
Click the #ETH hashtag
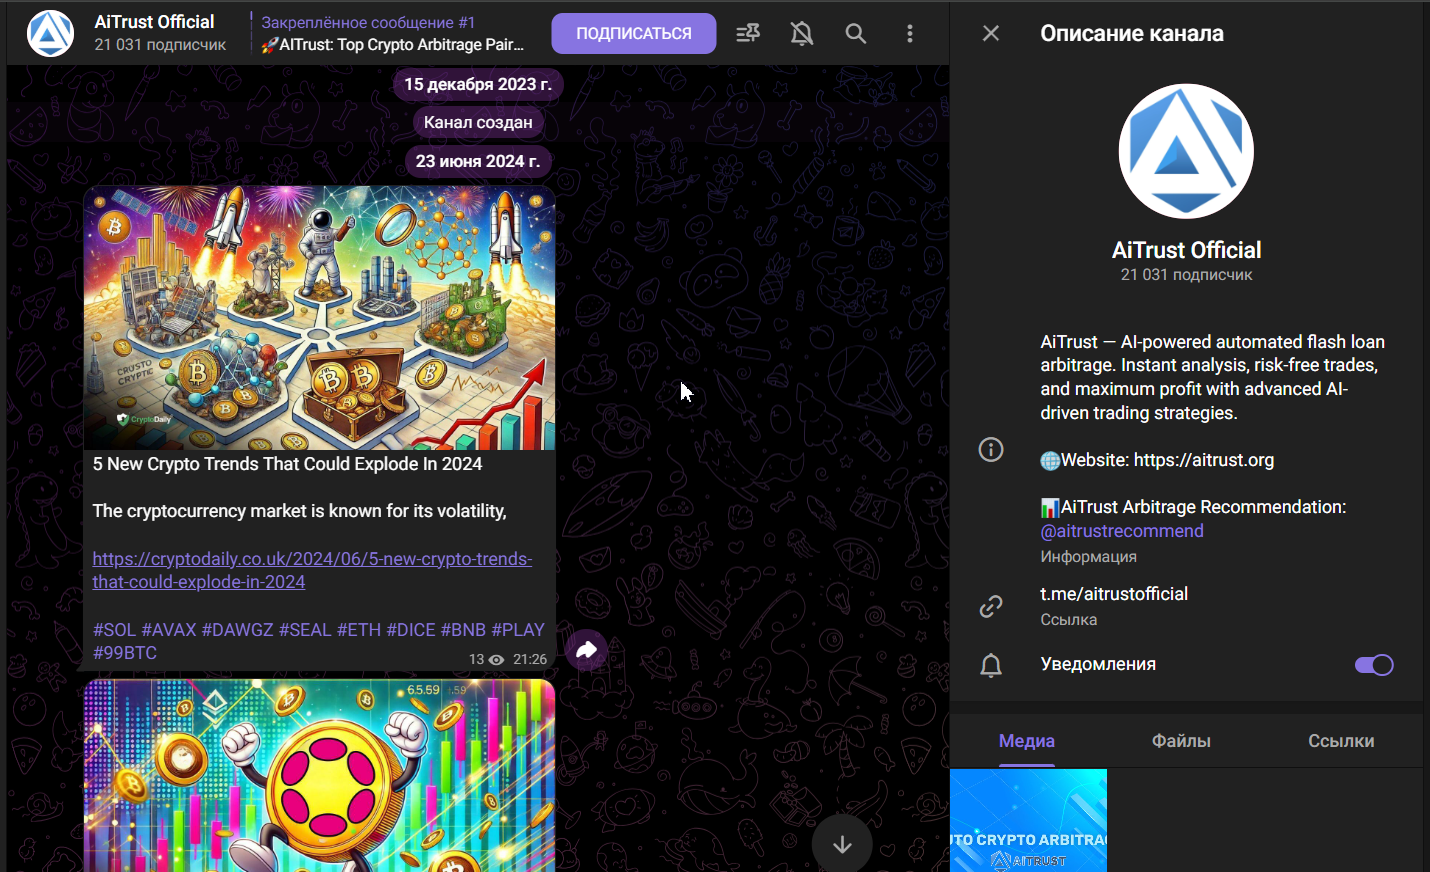click(359, 630)
